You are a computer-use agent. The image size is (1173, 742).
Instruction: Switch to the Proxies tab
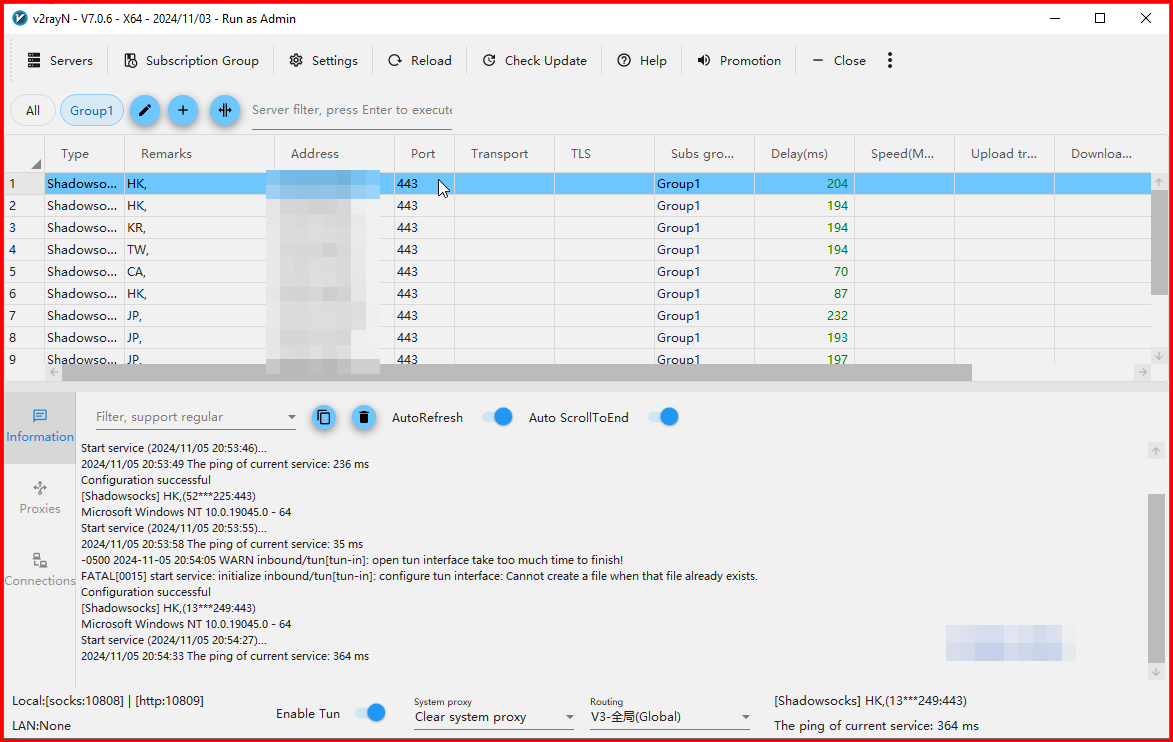coord(40,498)
